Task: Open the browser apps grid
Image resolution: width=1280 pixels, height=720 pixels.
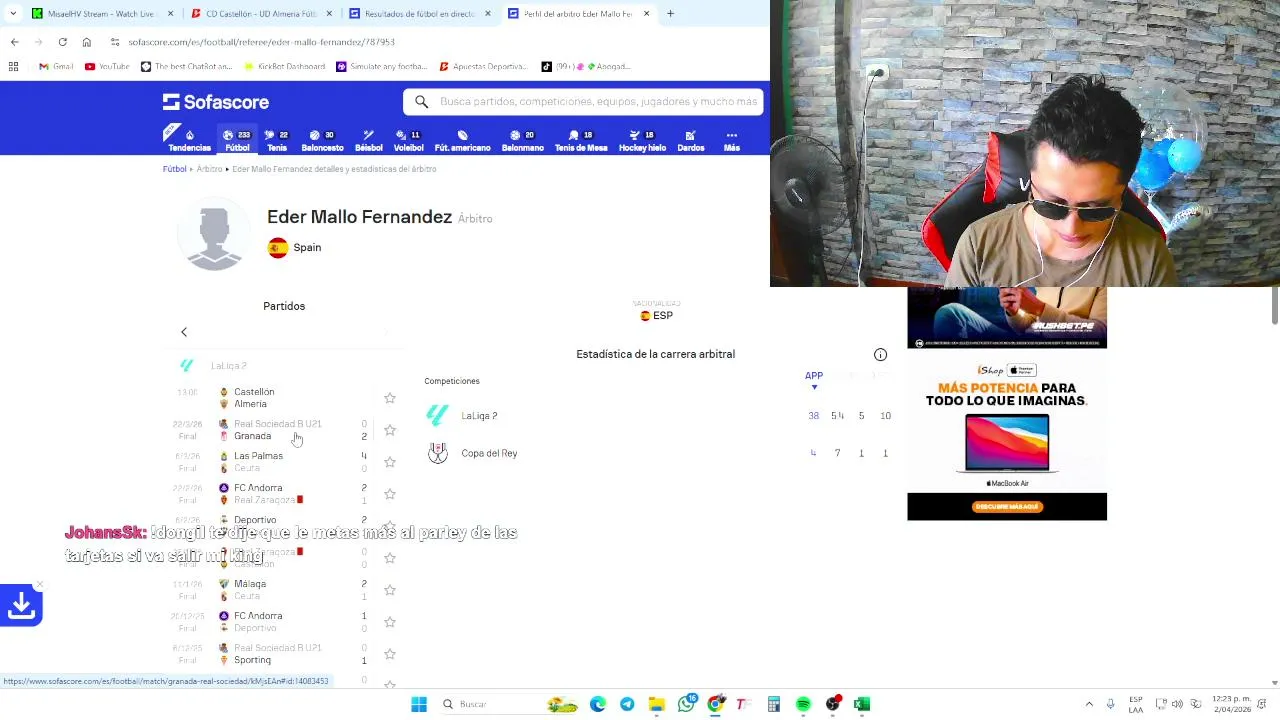Action: tap(14, 67)
